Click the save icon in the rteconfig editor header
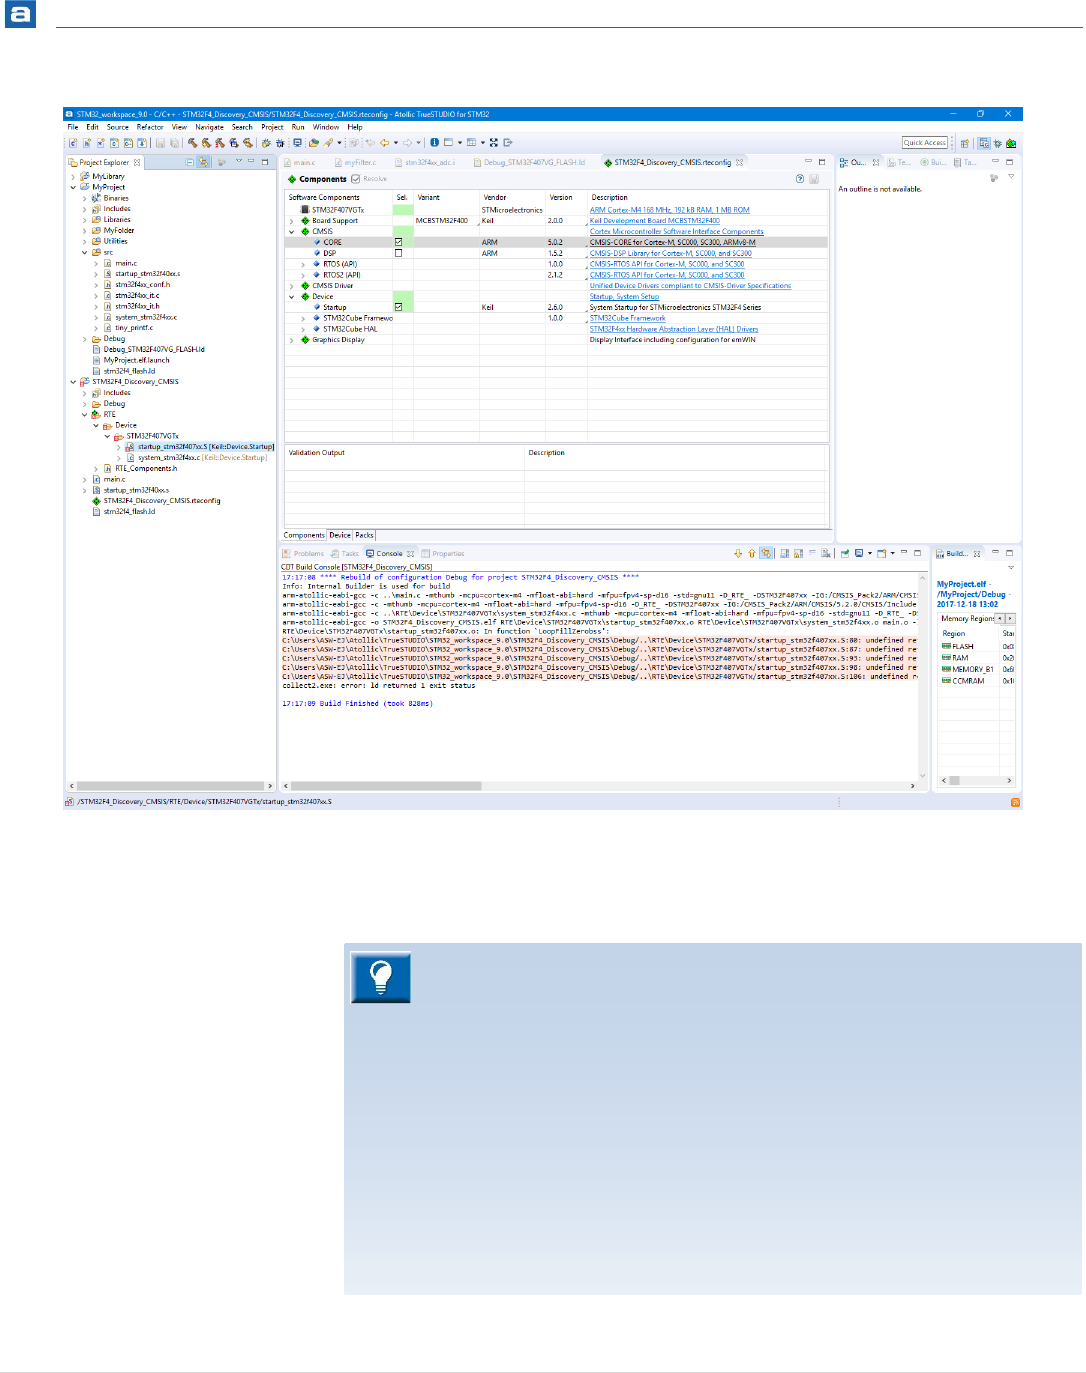The image size is (1086, 1373). click(x=814, y=179)
